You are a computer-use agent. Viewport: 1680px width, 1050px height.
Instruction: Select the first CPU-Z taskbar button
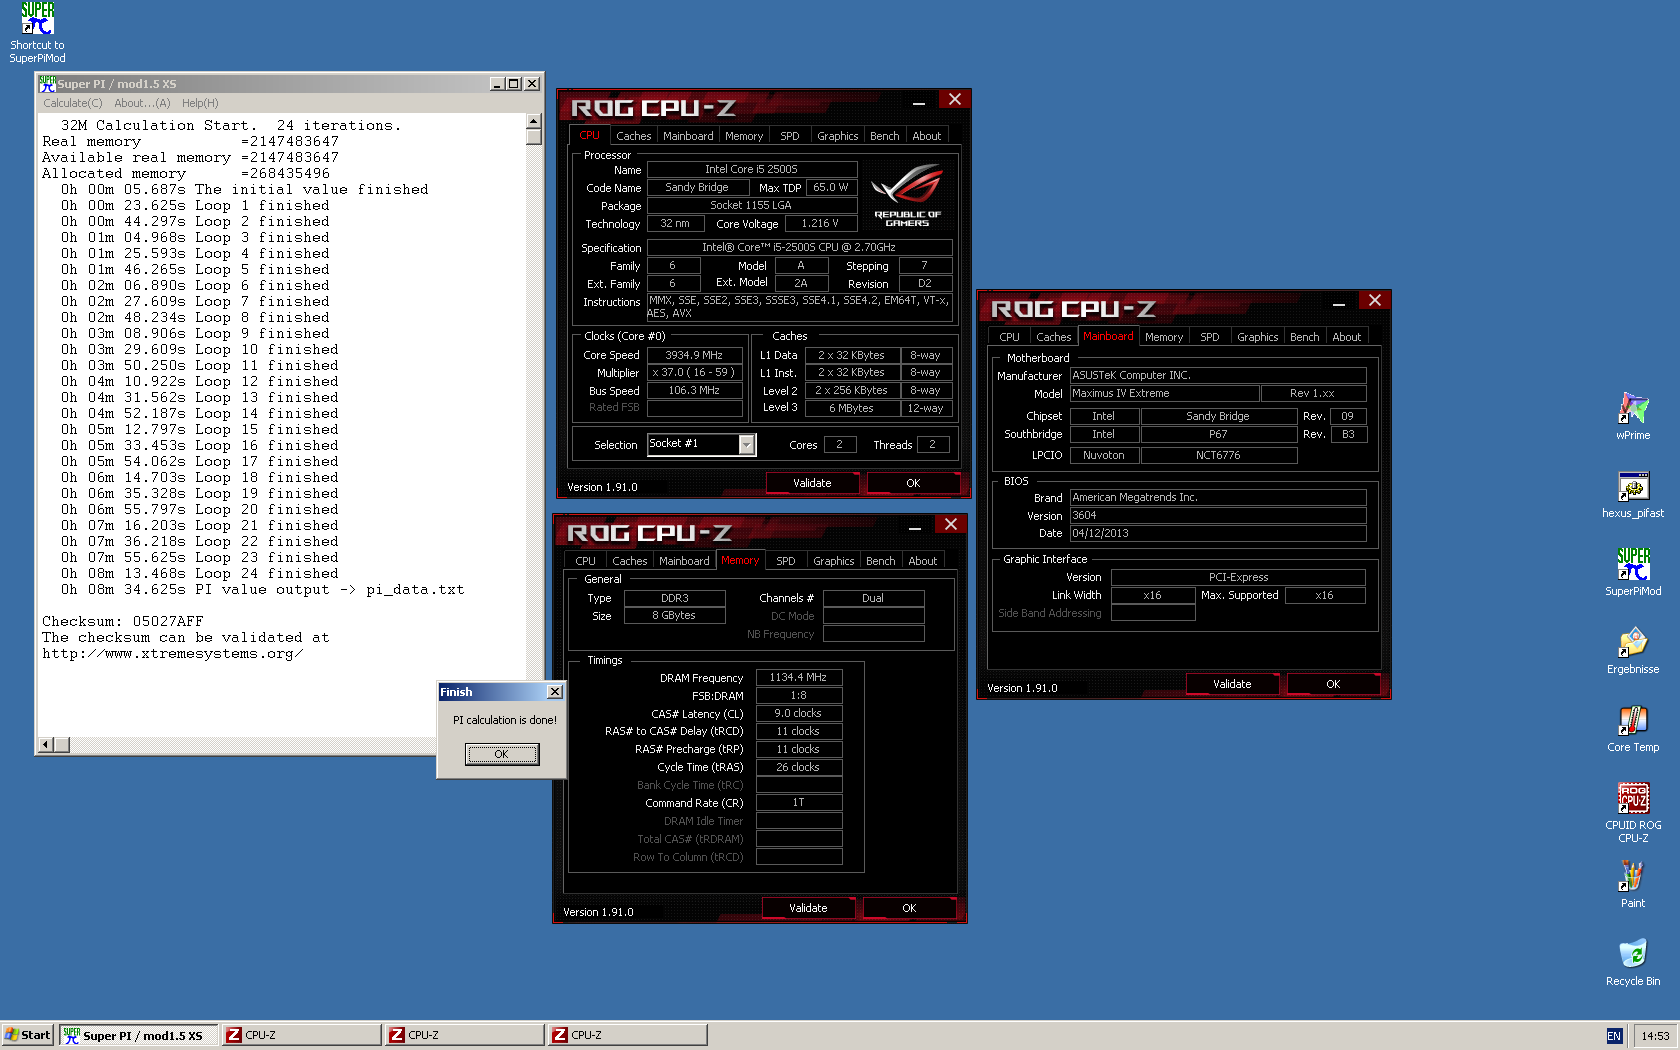click(x=301, y=1035)
